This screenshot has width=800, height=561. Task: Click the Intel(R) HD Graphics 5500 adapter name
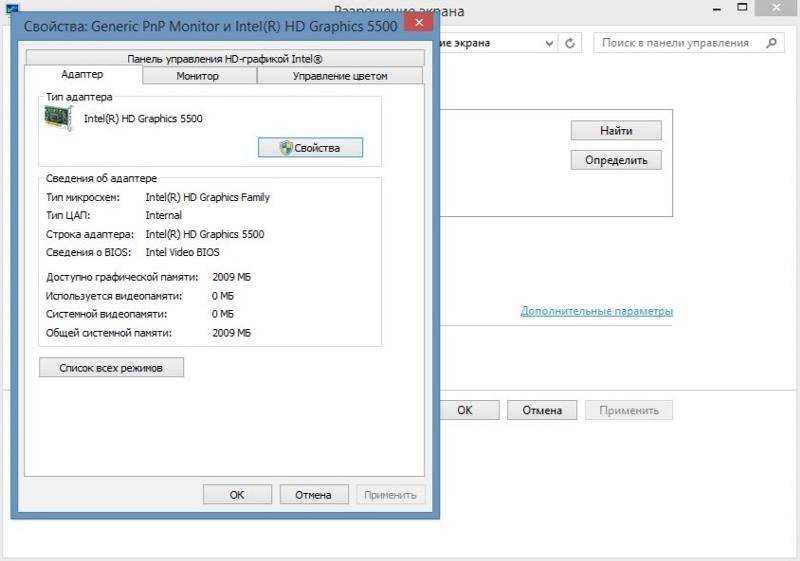pyautogui.click(x=143, y=119)
